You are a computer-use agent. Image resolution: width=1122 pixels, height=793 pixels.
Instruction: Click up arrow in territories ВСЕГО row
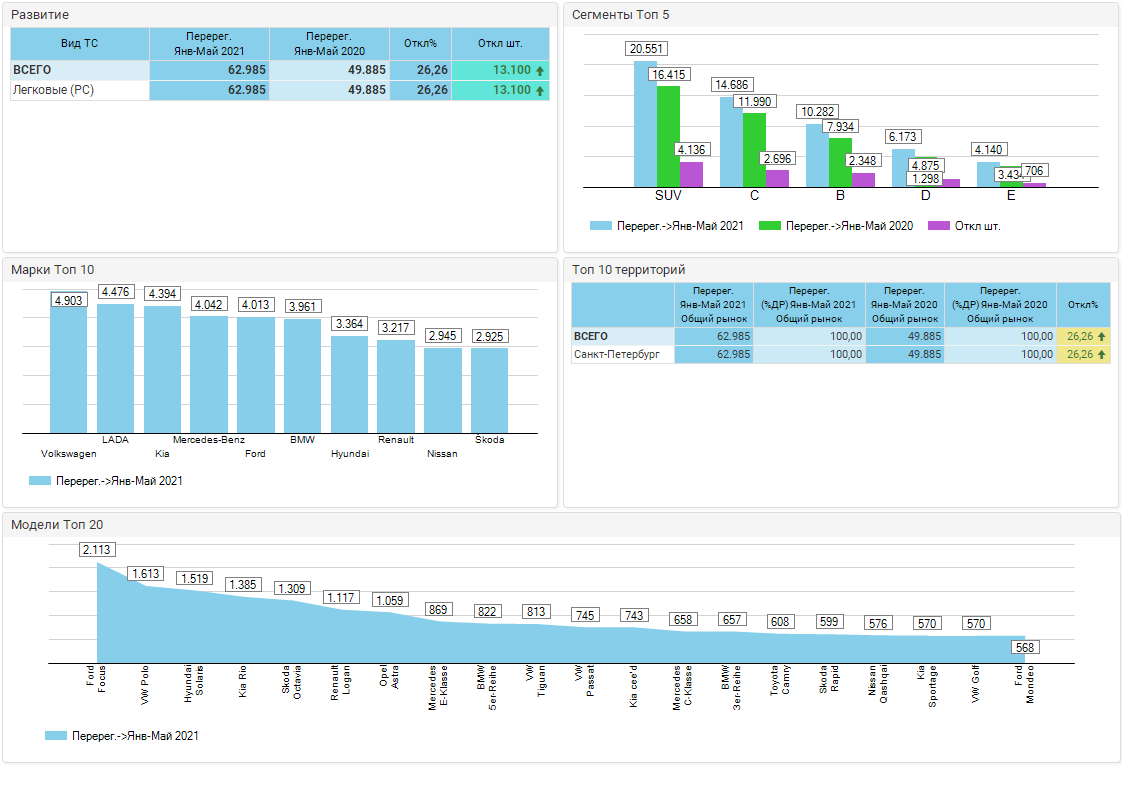[1101, 337]
